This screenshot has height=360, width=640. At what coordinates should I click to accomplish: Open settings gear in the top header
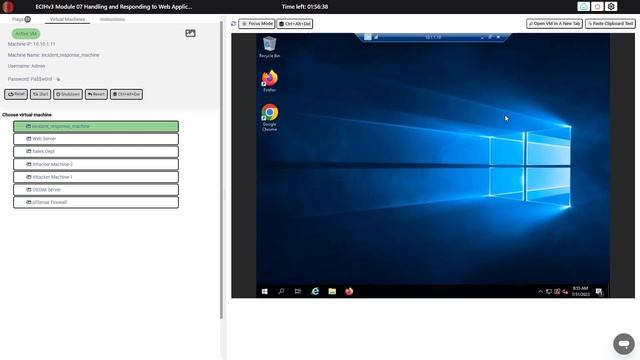tap(611, 7)
